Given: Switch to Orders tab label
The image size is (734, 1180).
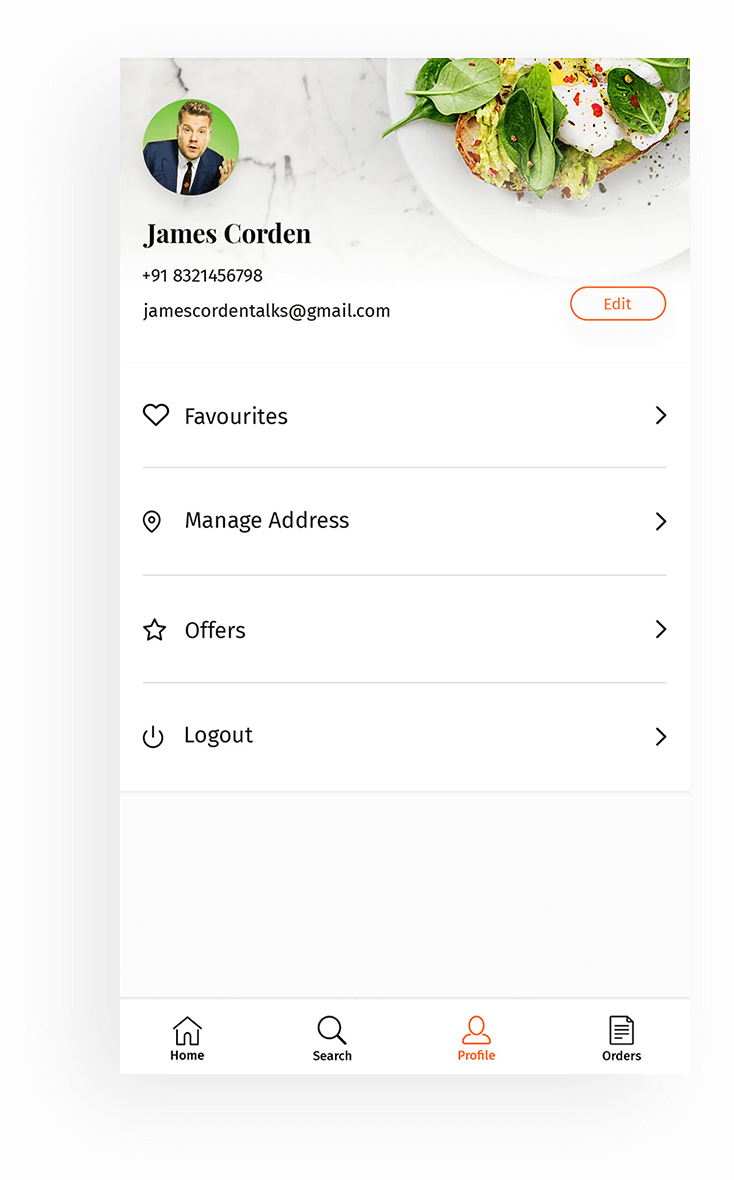Looking at the screenshot, I should pos(622,1056).
